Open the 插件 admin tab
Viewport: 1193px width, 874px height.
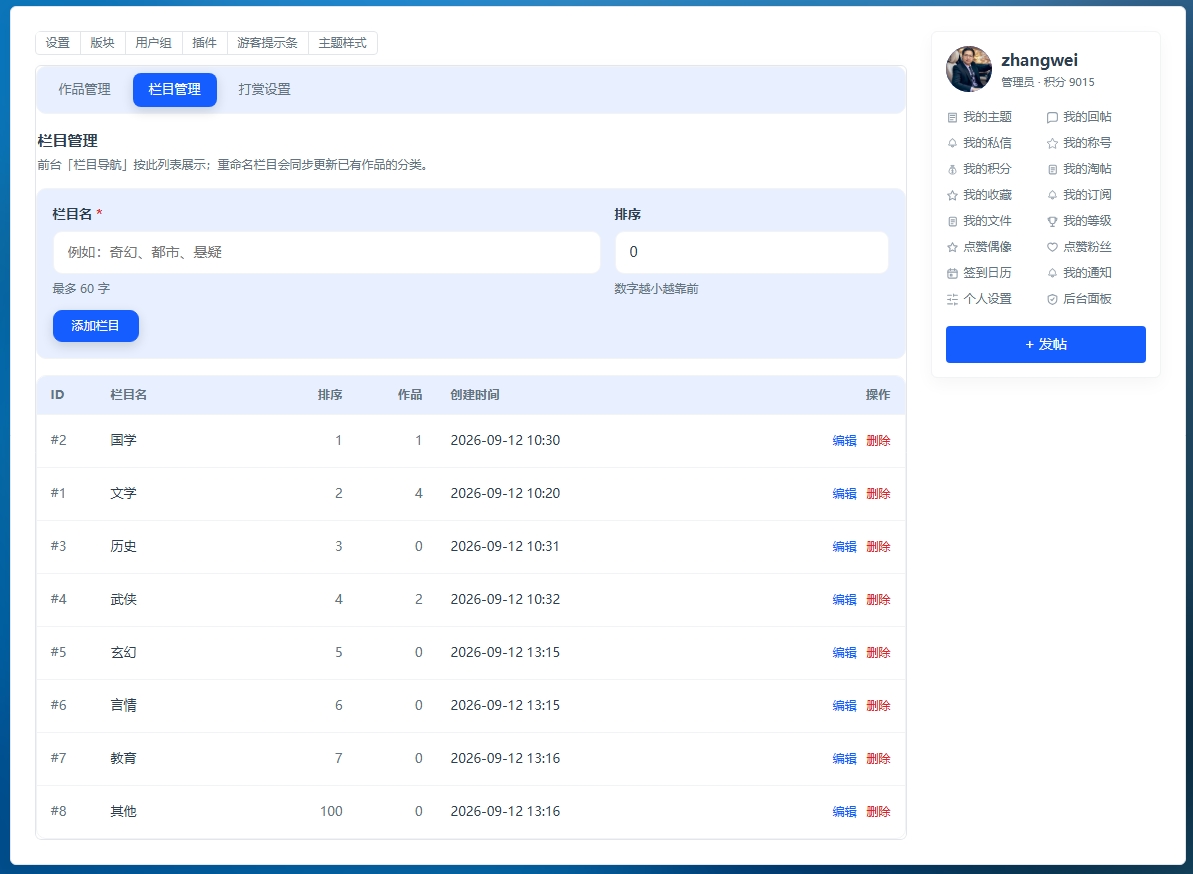point(205,43)
